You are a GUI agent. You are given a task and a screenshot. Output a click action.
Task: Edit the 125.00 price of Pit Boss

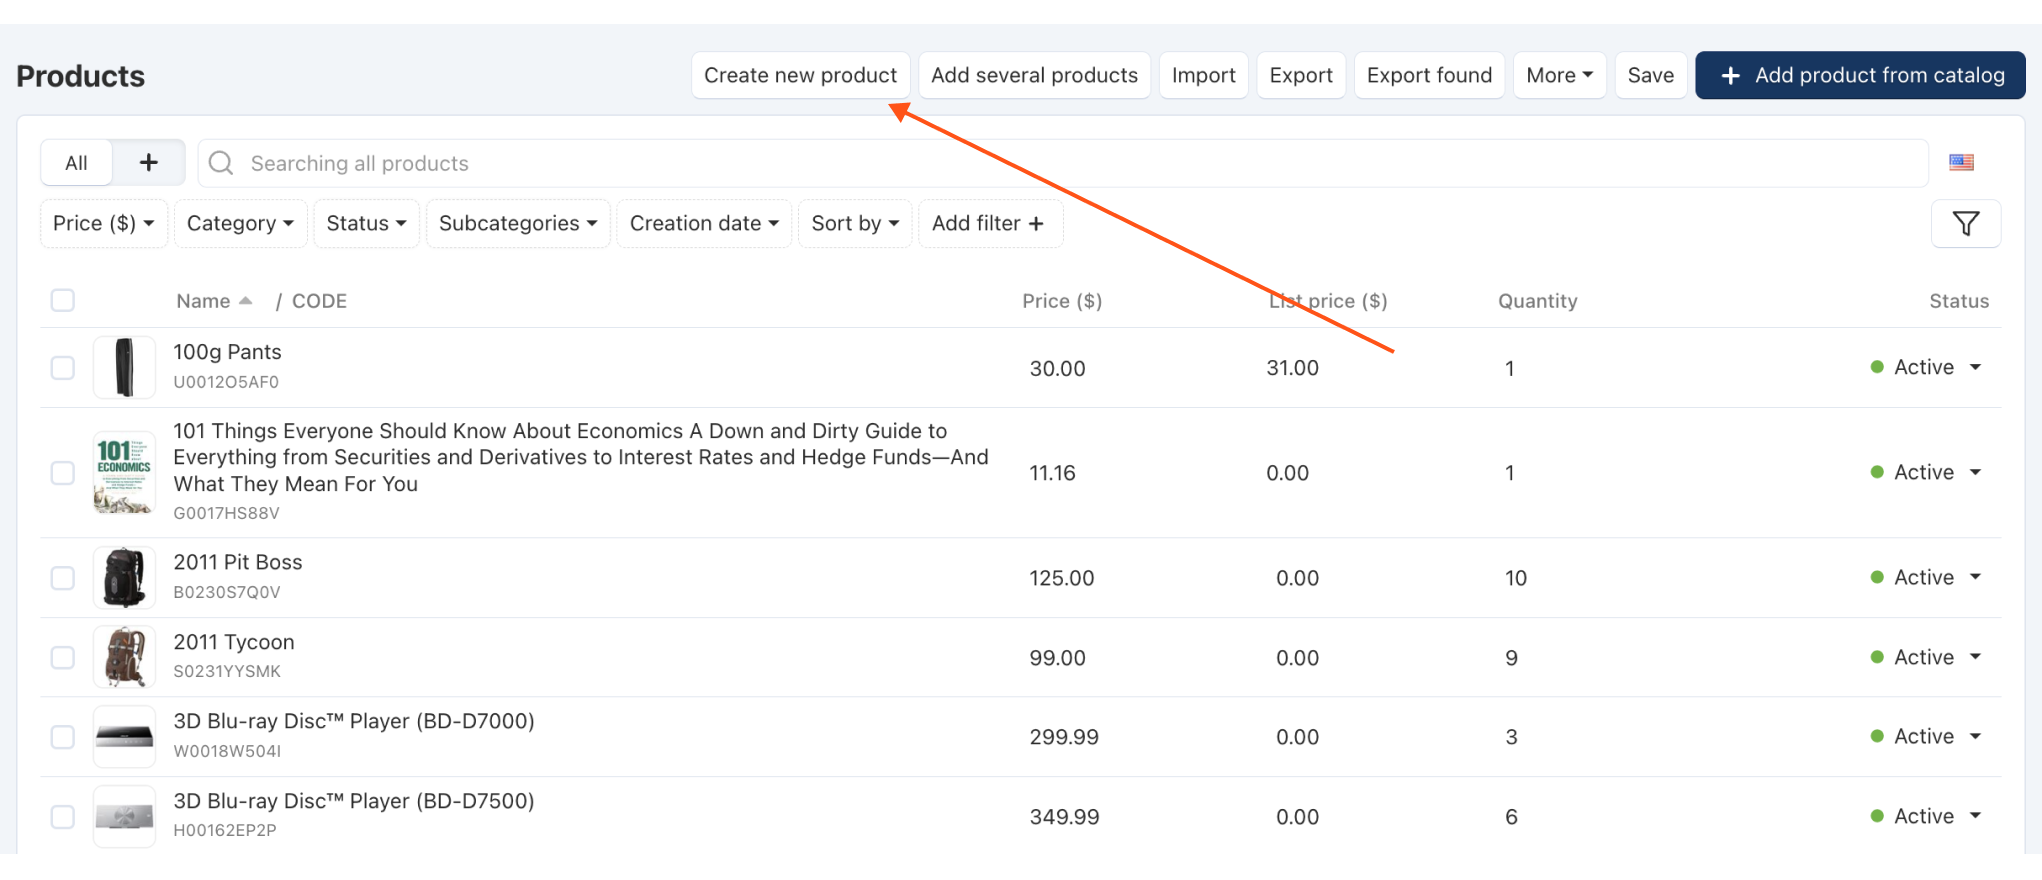(x=1061, y=578)
